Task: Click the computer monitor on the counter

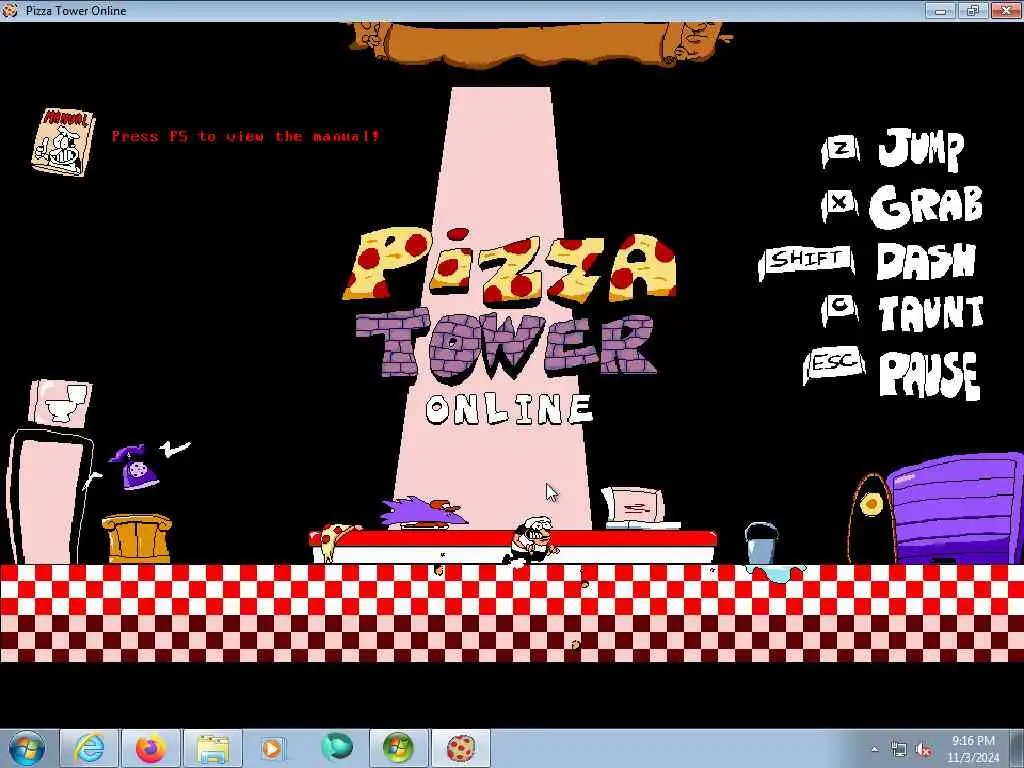Action: tap(637, 508)
